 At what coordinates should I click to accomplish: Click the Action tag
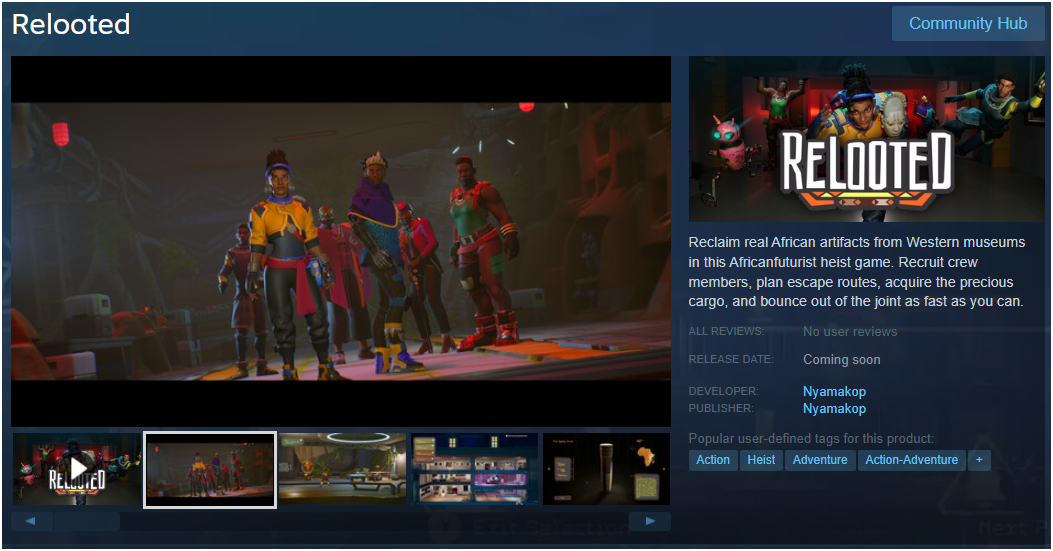pyautogui.click(x=713, y=460)
